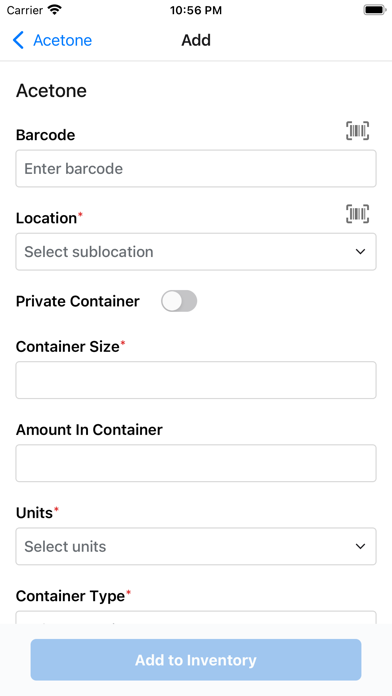This screenshot has width=392, height=696.
Task: Tap the back chevron arrow icon
Action: tap(18, 40)
